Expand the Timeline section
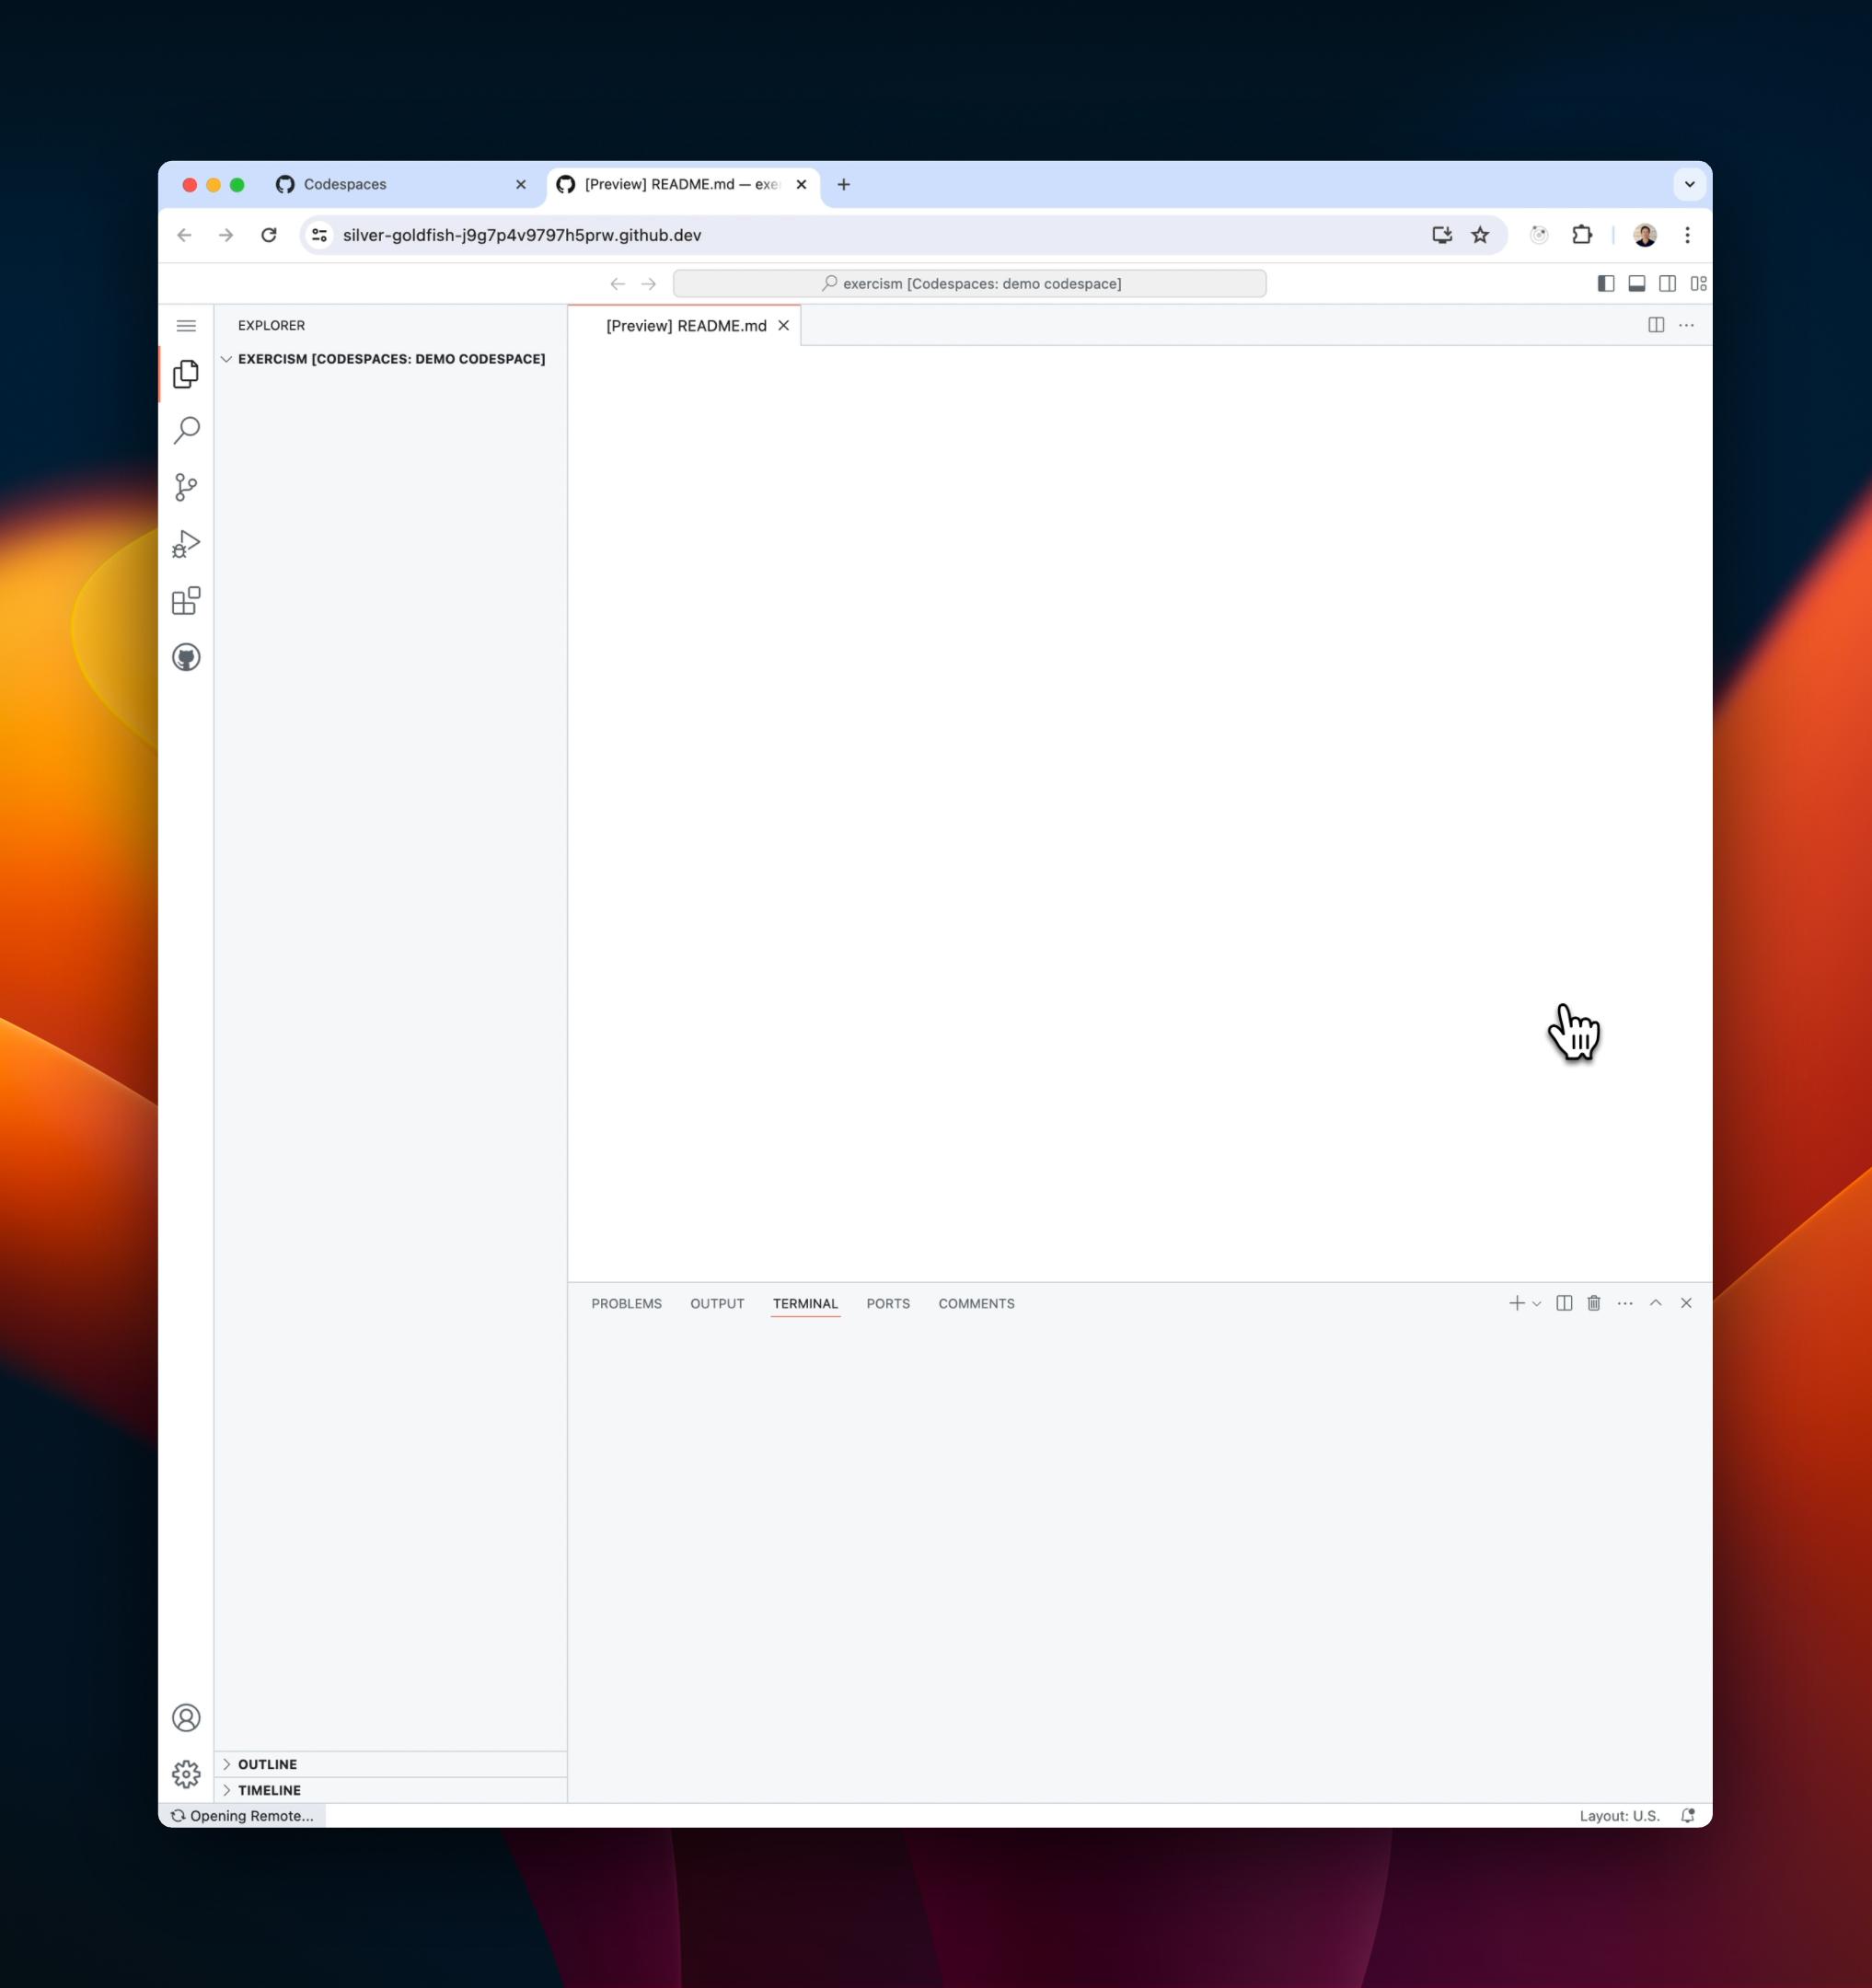Screen dimensions: 1872x1988 (x=269, y=1790)
